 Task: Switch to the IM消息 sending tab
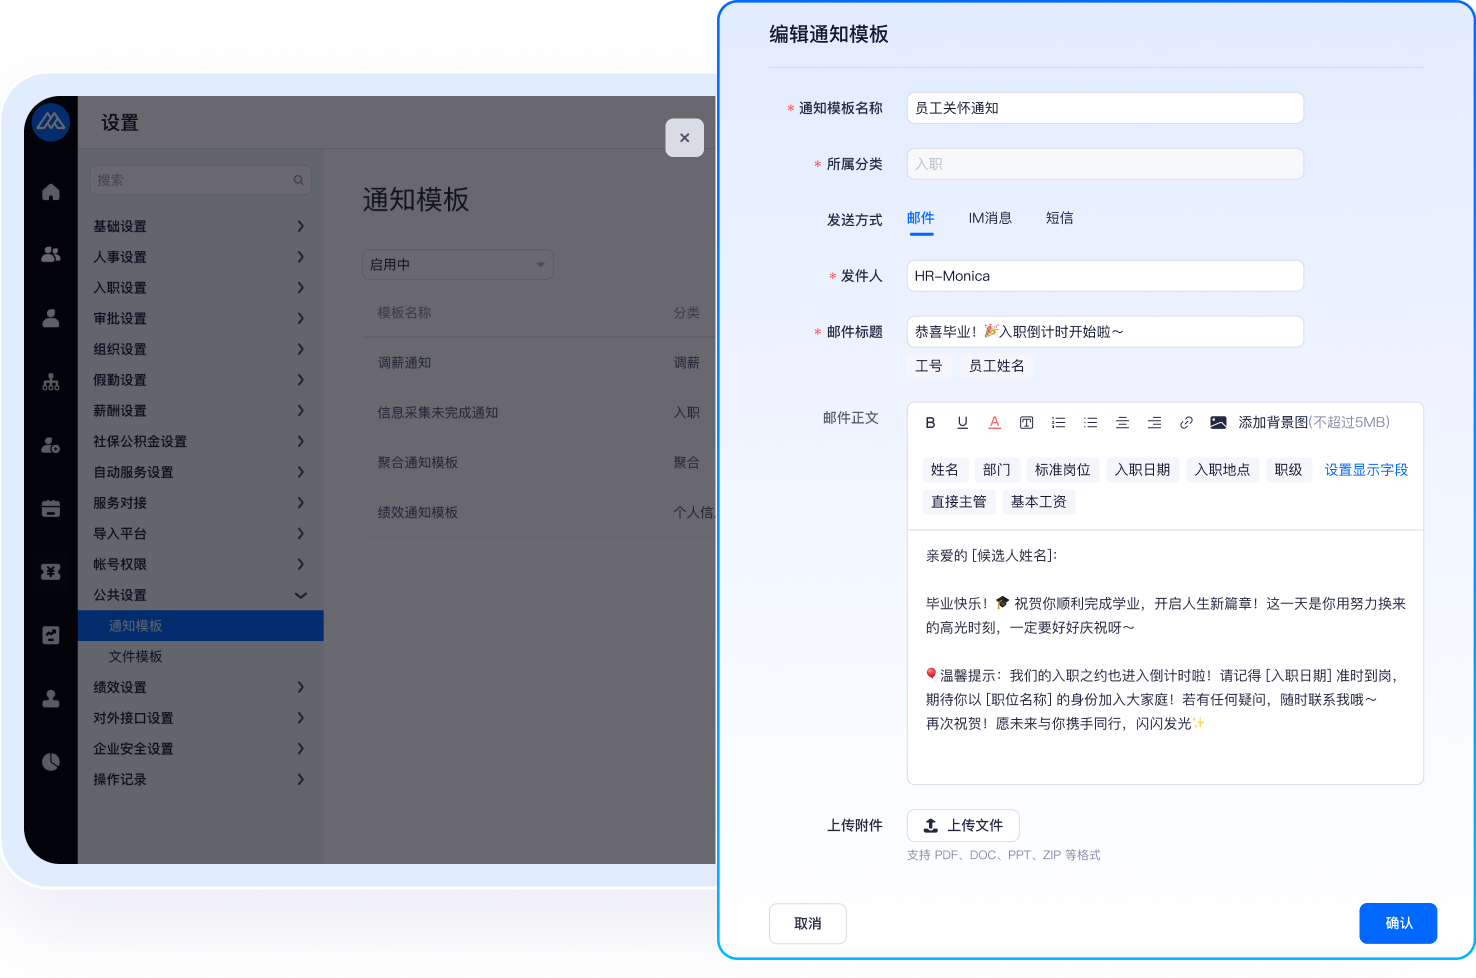pos(989,218)
